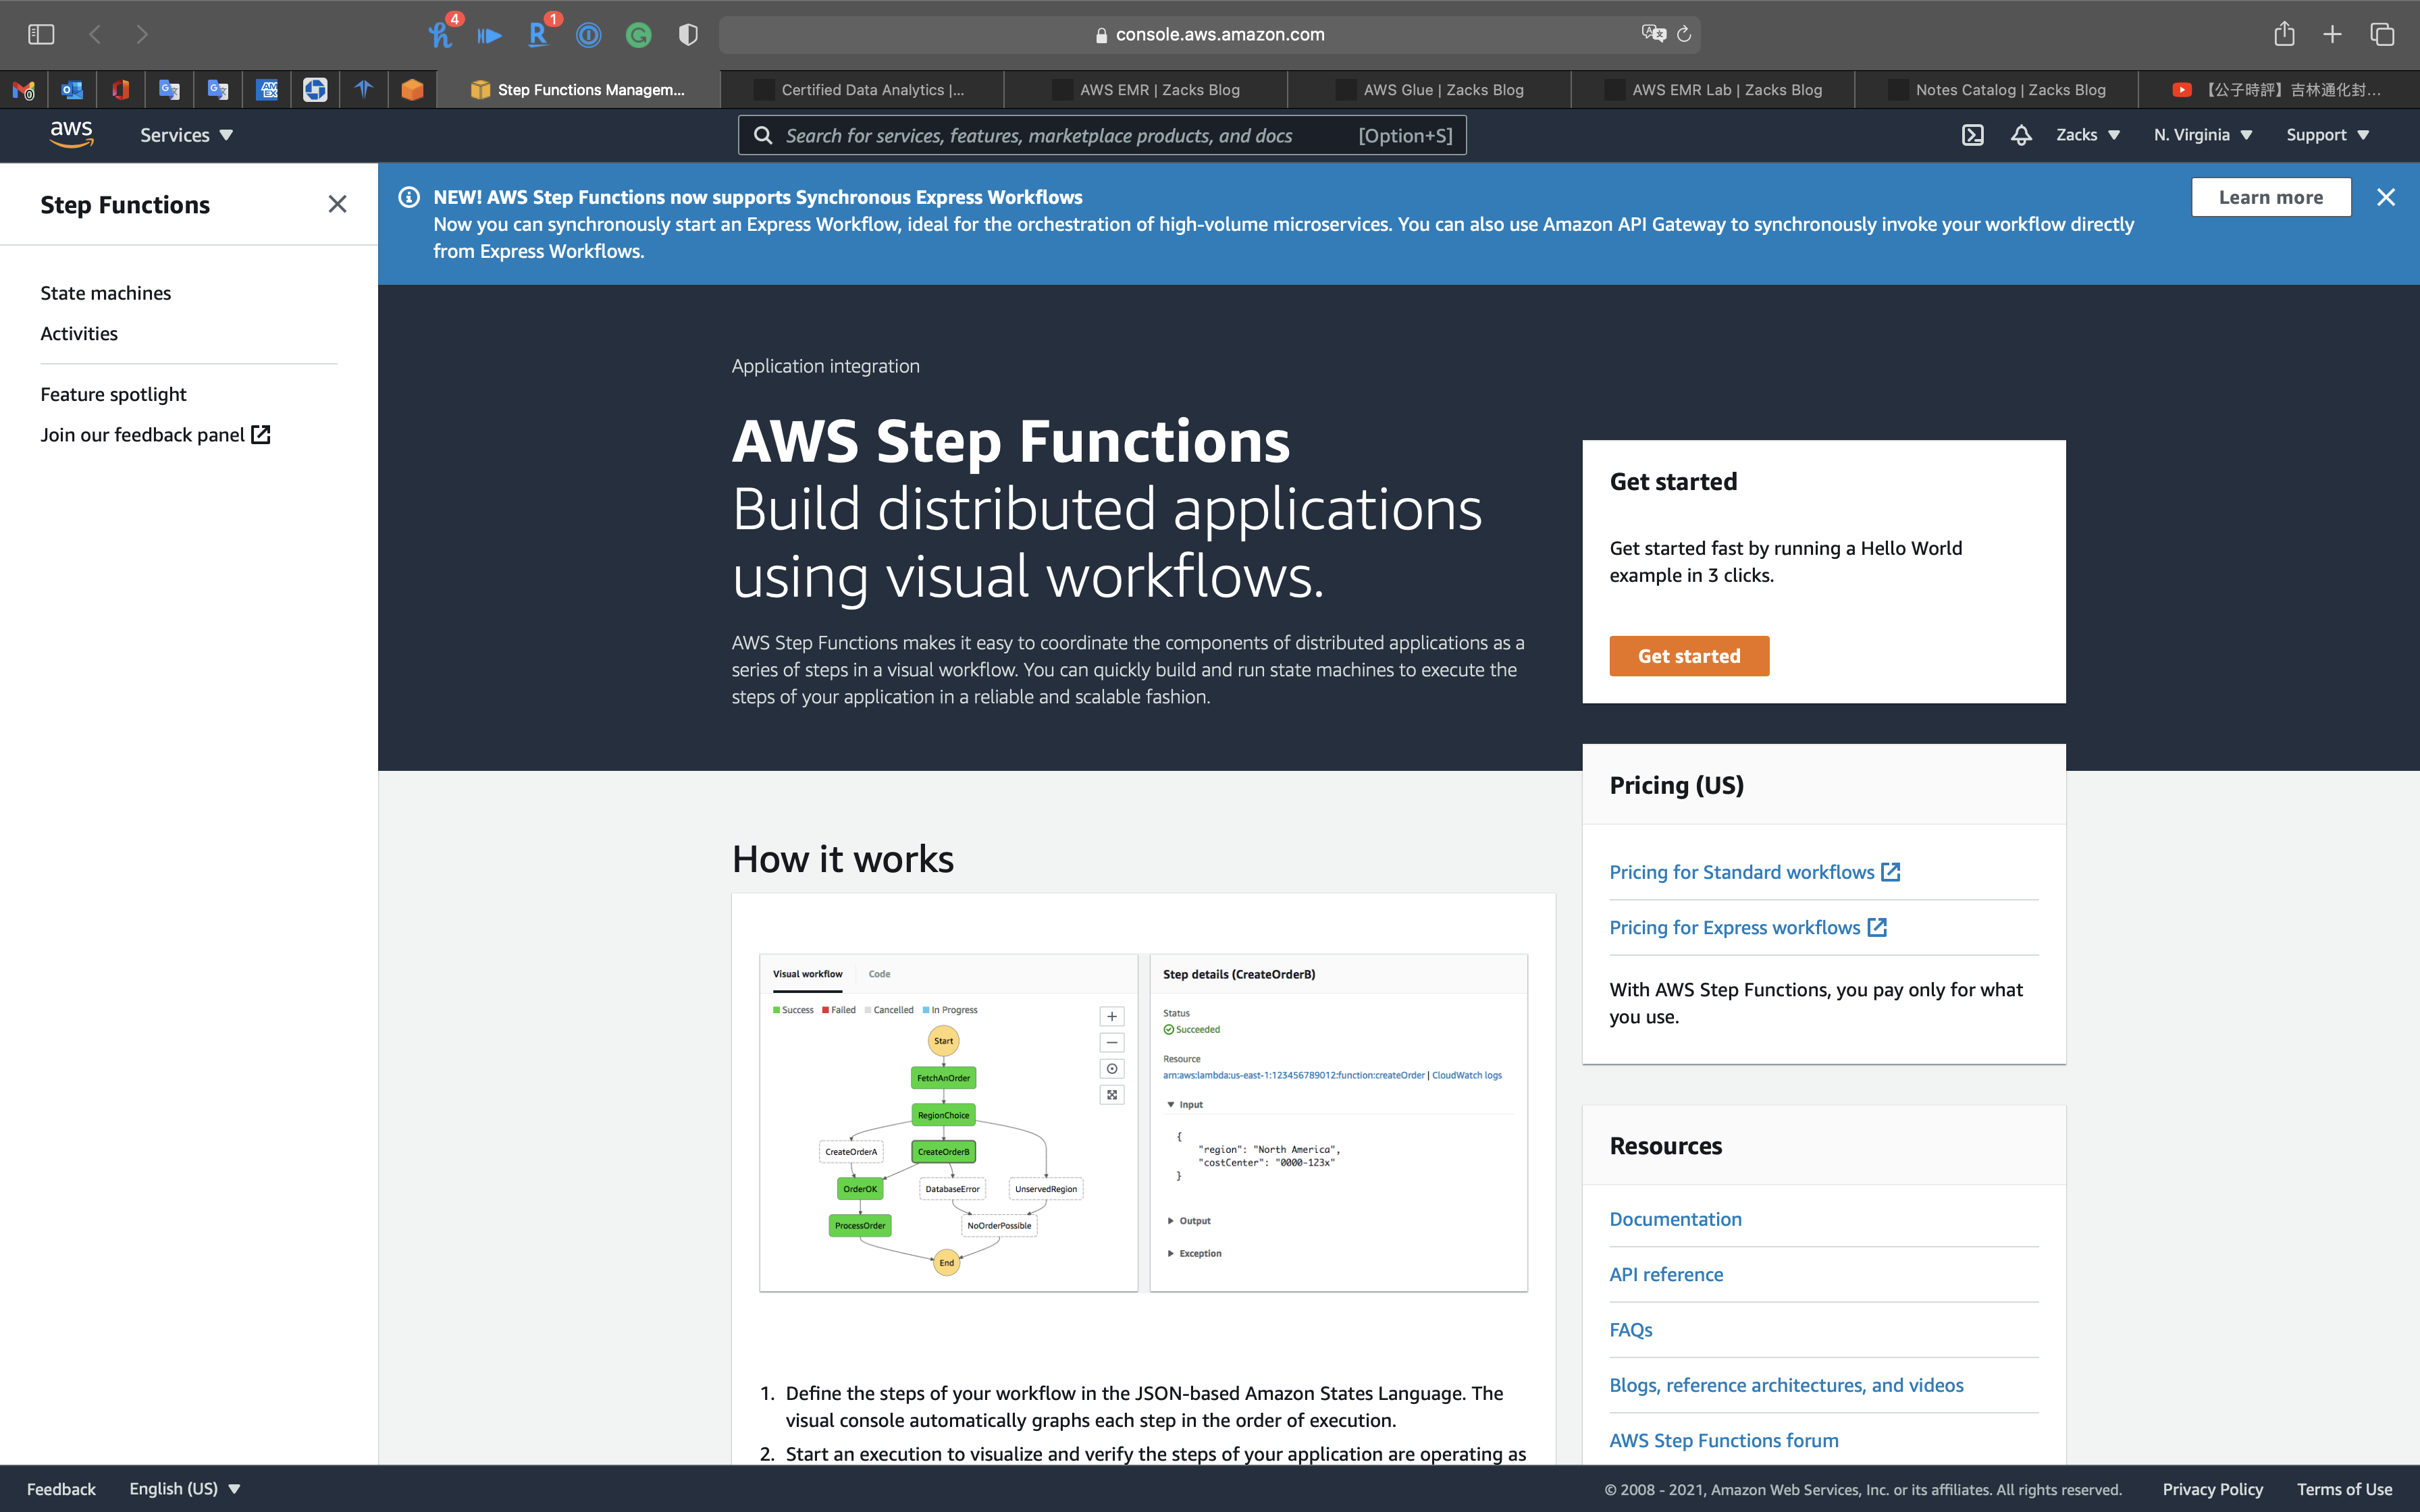Open the Zacks account dropdown
The width and height of the screenshot is (2420, 1512).
pos(2088,135)
